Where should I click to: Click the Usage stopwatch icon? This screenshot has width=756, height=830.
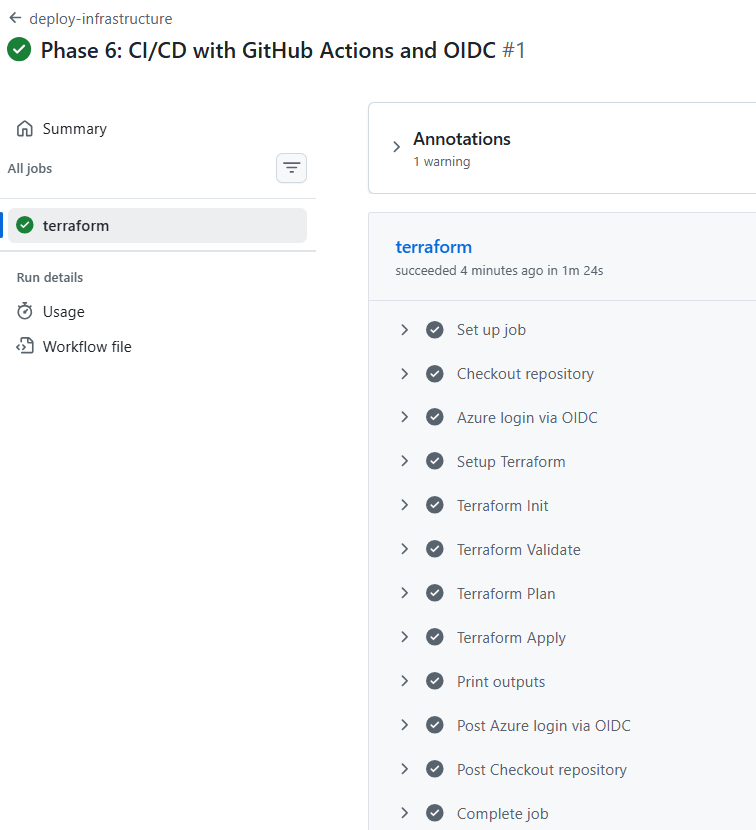tap(23, 311)
